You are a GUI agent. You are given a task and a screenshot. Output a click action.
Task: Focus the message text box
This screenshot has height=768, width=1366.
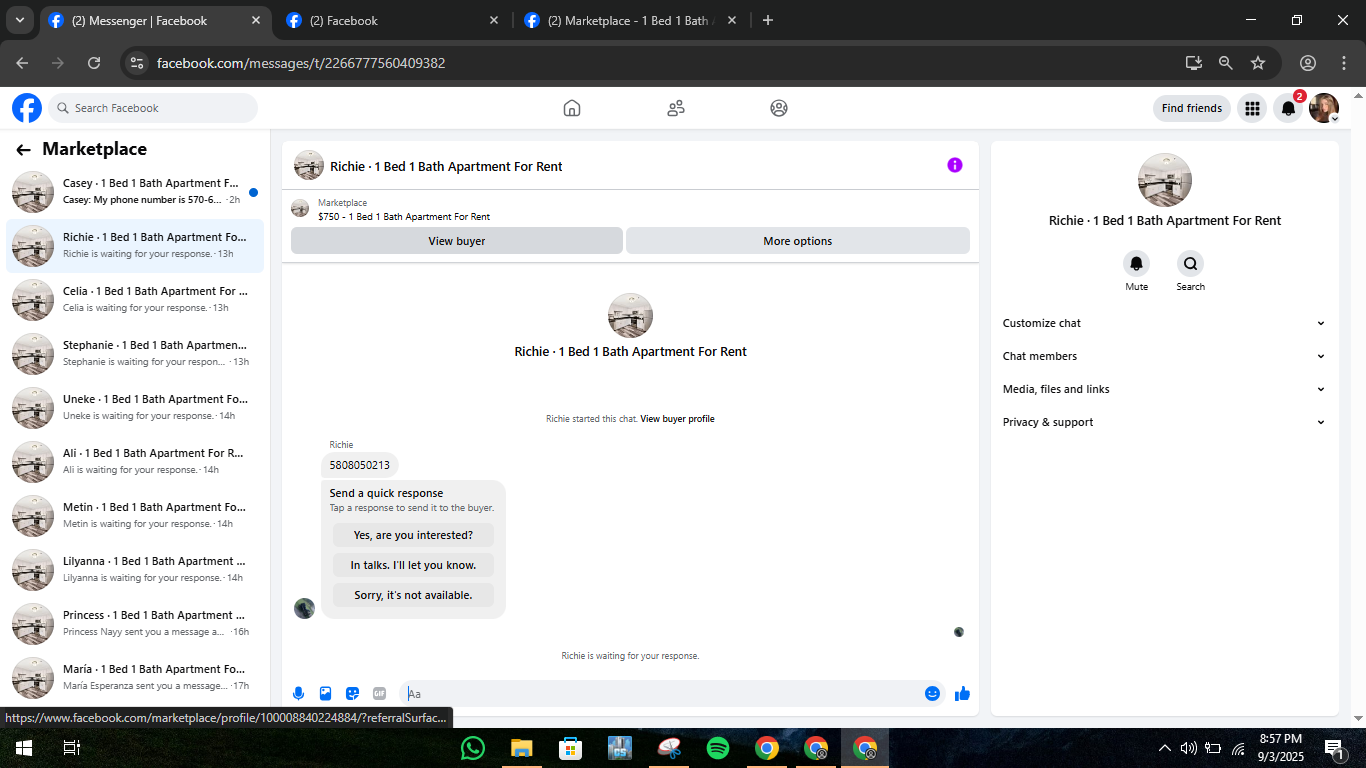[660, 693]
